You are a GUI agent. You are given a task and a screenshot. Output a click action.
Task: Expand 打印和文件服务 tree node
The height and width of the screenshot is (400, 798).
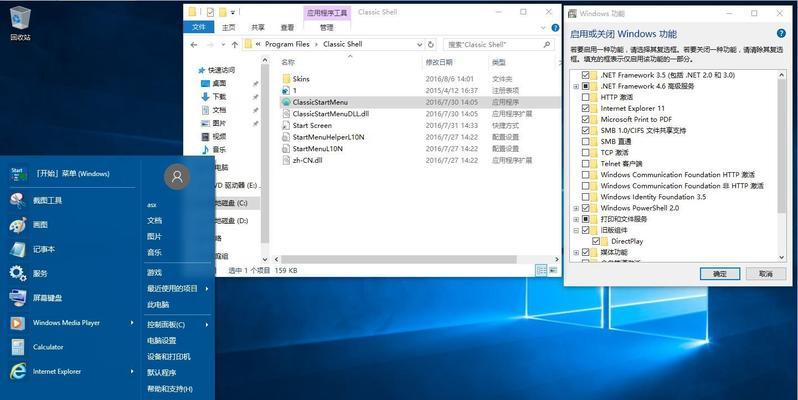tap(576, 219)
